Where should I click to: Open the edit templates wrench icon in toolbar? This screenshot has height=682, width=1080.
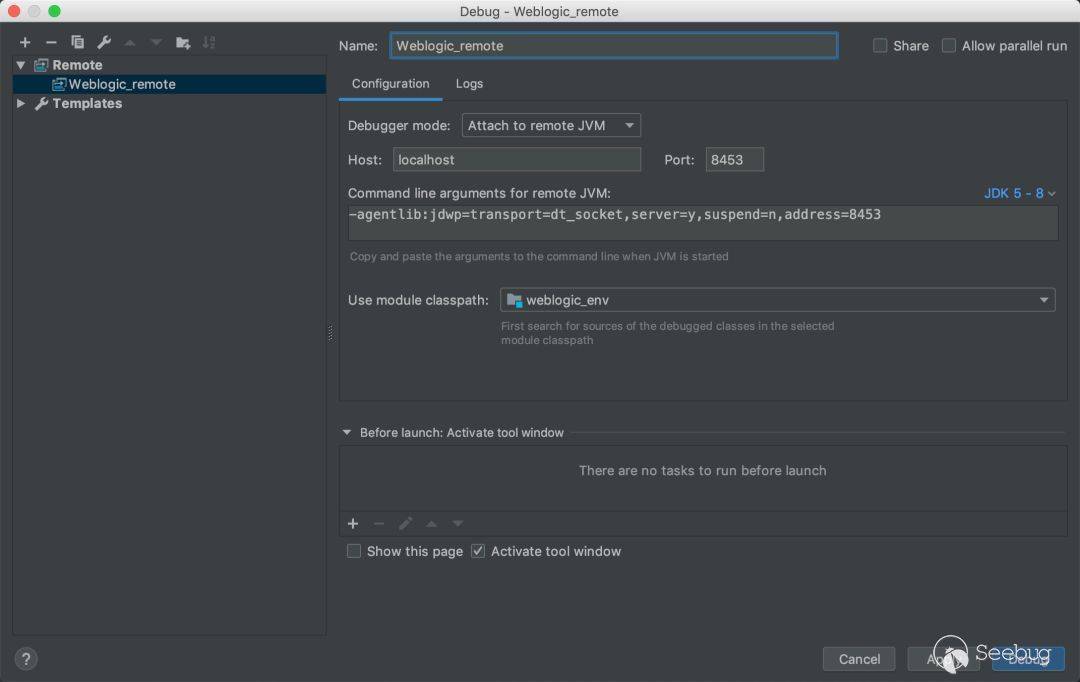click(104, 43)
